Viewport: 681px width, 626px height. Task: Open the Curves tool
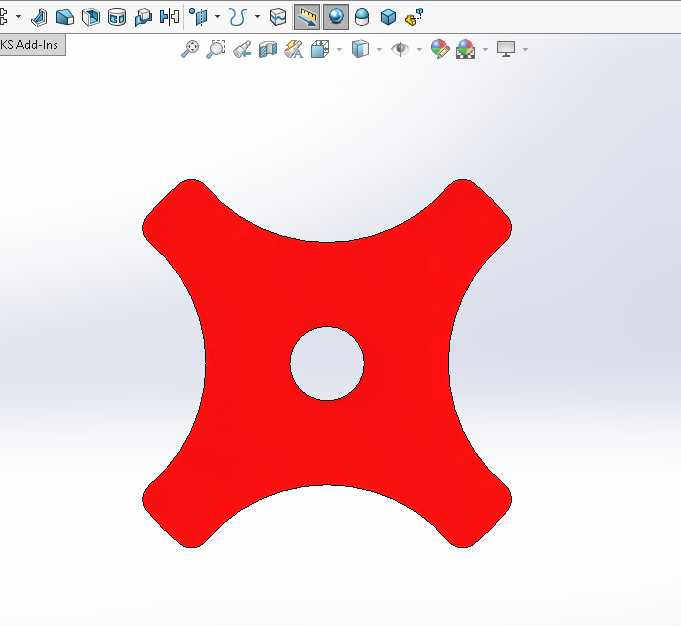coord(238,17)
